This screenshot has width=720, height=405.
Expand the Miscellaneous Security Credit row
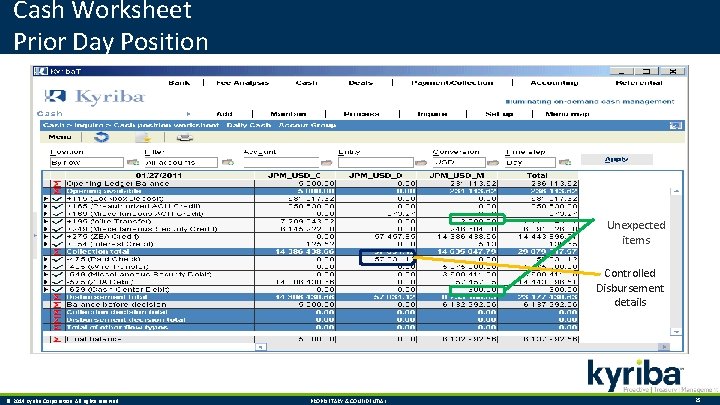[45, 229]
